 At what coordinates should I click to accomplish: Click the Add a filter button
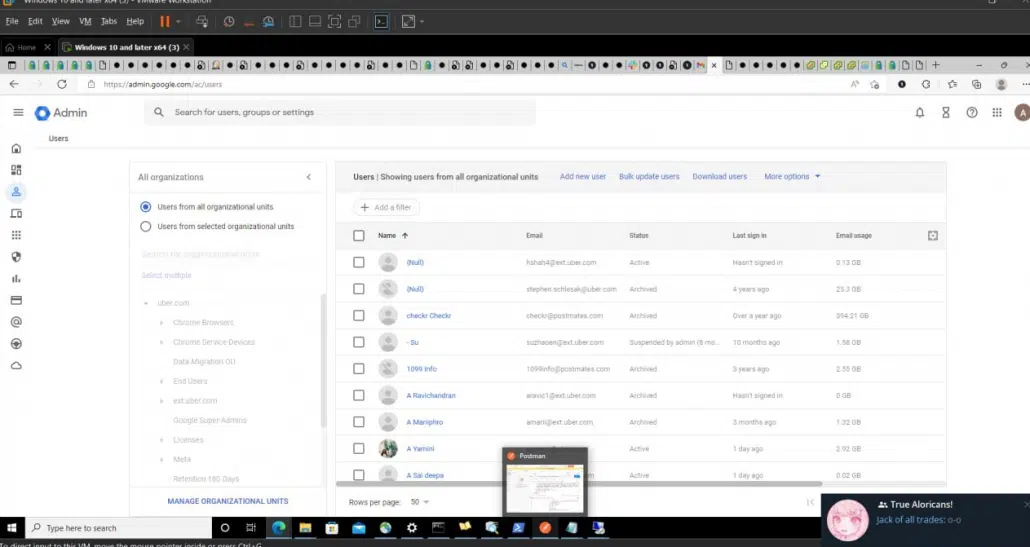pyautogui.click(x=386, y=208)
